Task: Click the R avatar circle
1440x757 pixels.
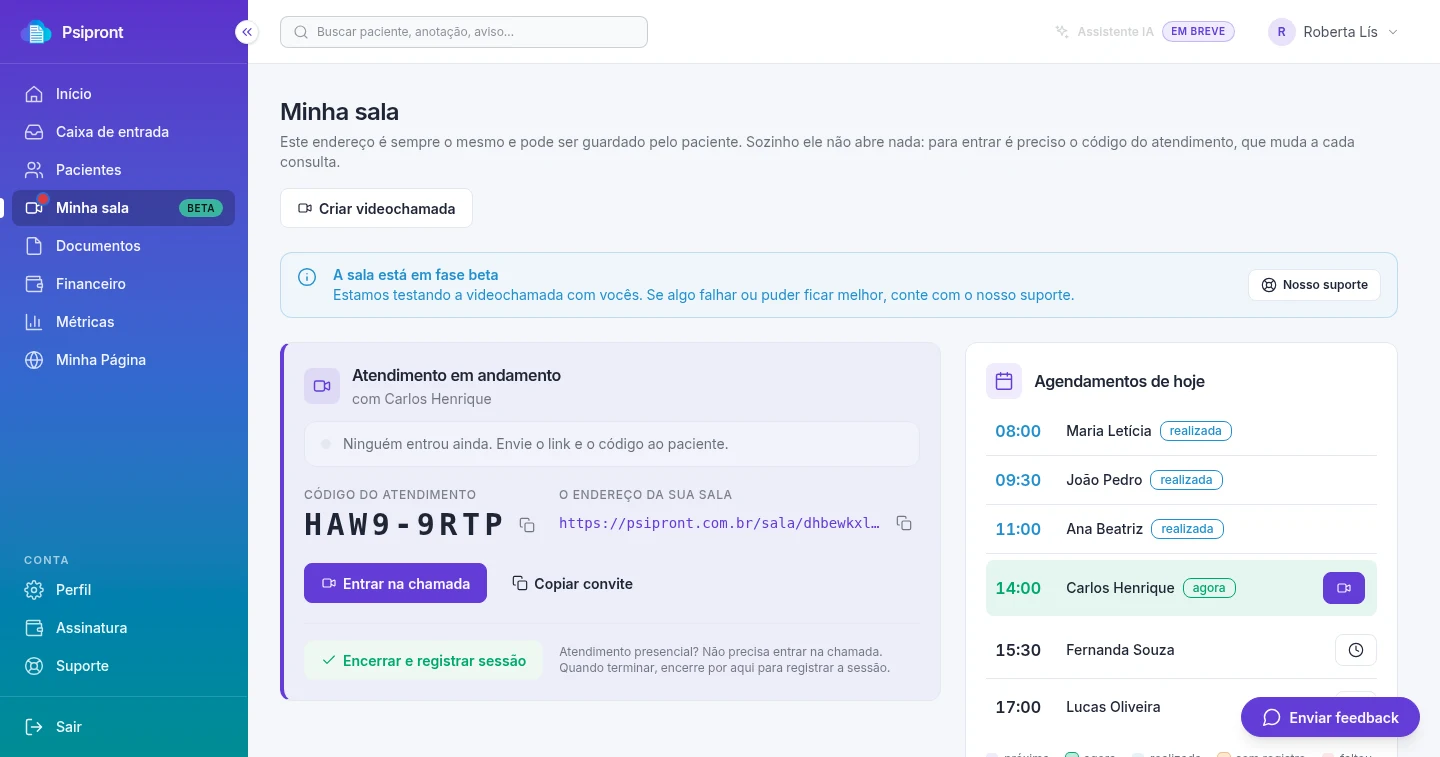Action: pos(1282,32)
